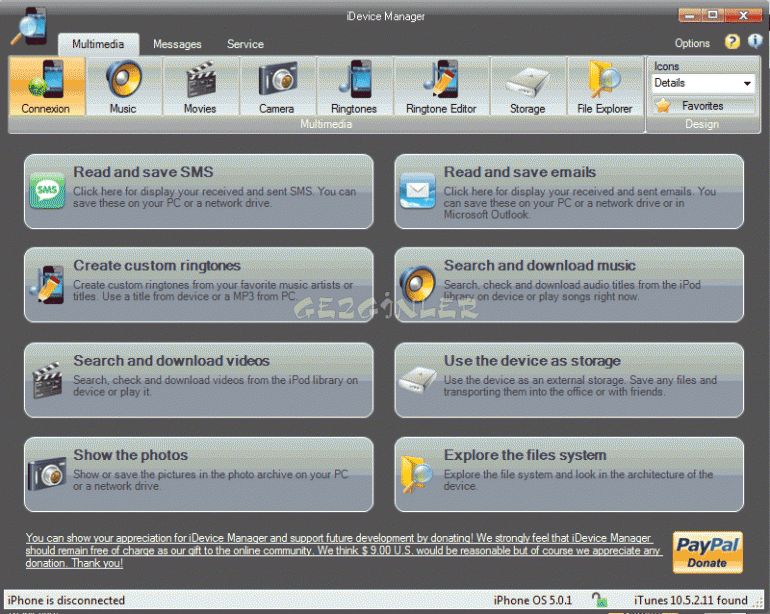770x614 pixels.
Task: Click 'iPhone OS 5.0.1' status text
Action: click(533, 600)
